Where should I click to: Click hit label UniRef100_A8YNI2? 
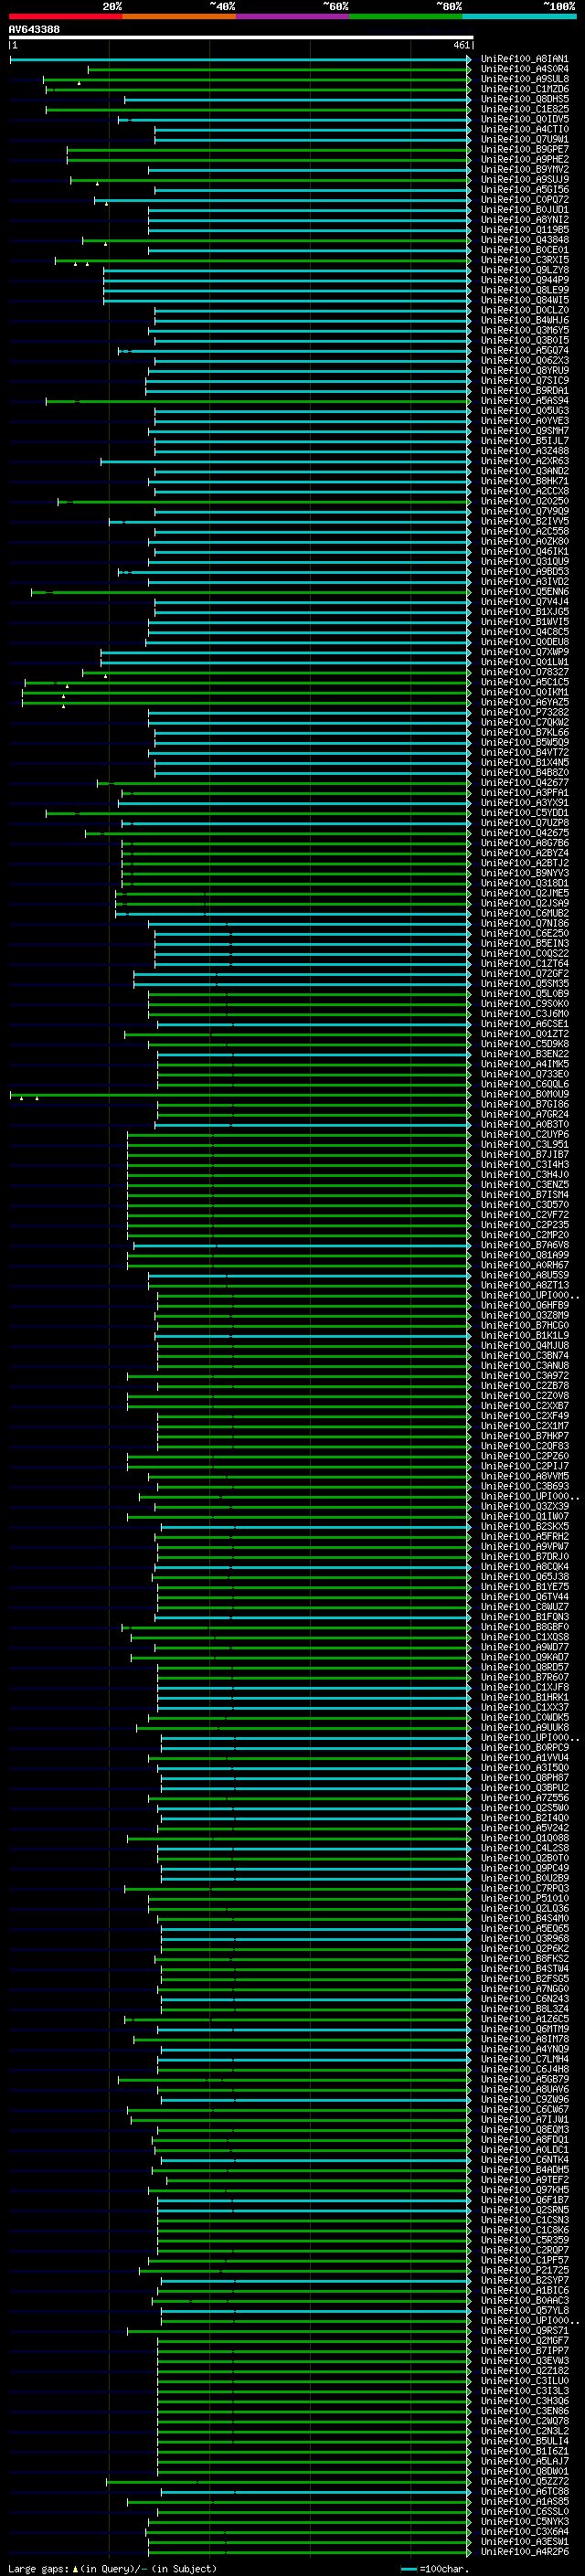[x=524, y=220]
